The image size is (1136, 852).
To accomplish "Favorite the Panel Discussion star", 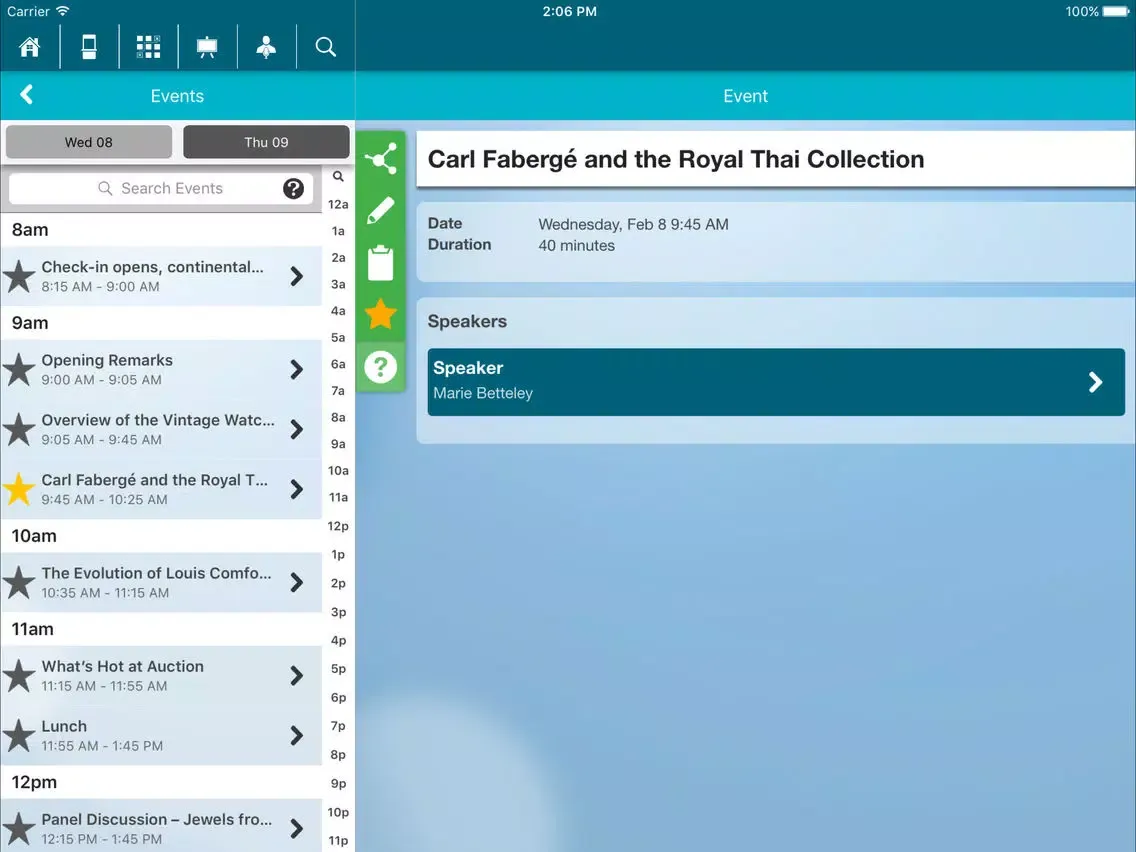I will click(x=19, y=829).
